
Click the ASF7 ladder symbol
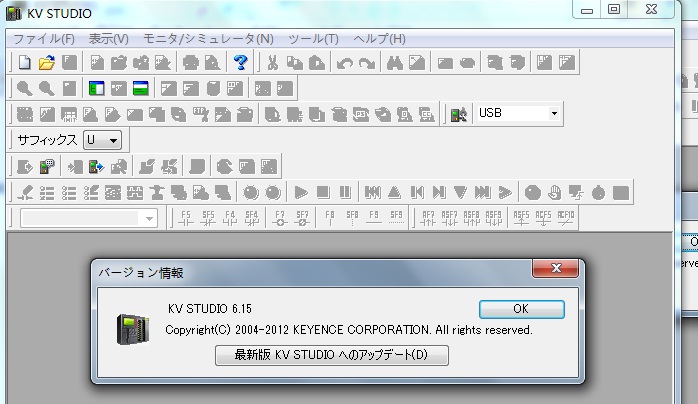click(x=450, y=218)
